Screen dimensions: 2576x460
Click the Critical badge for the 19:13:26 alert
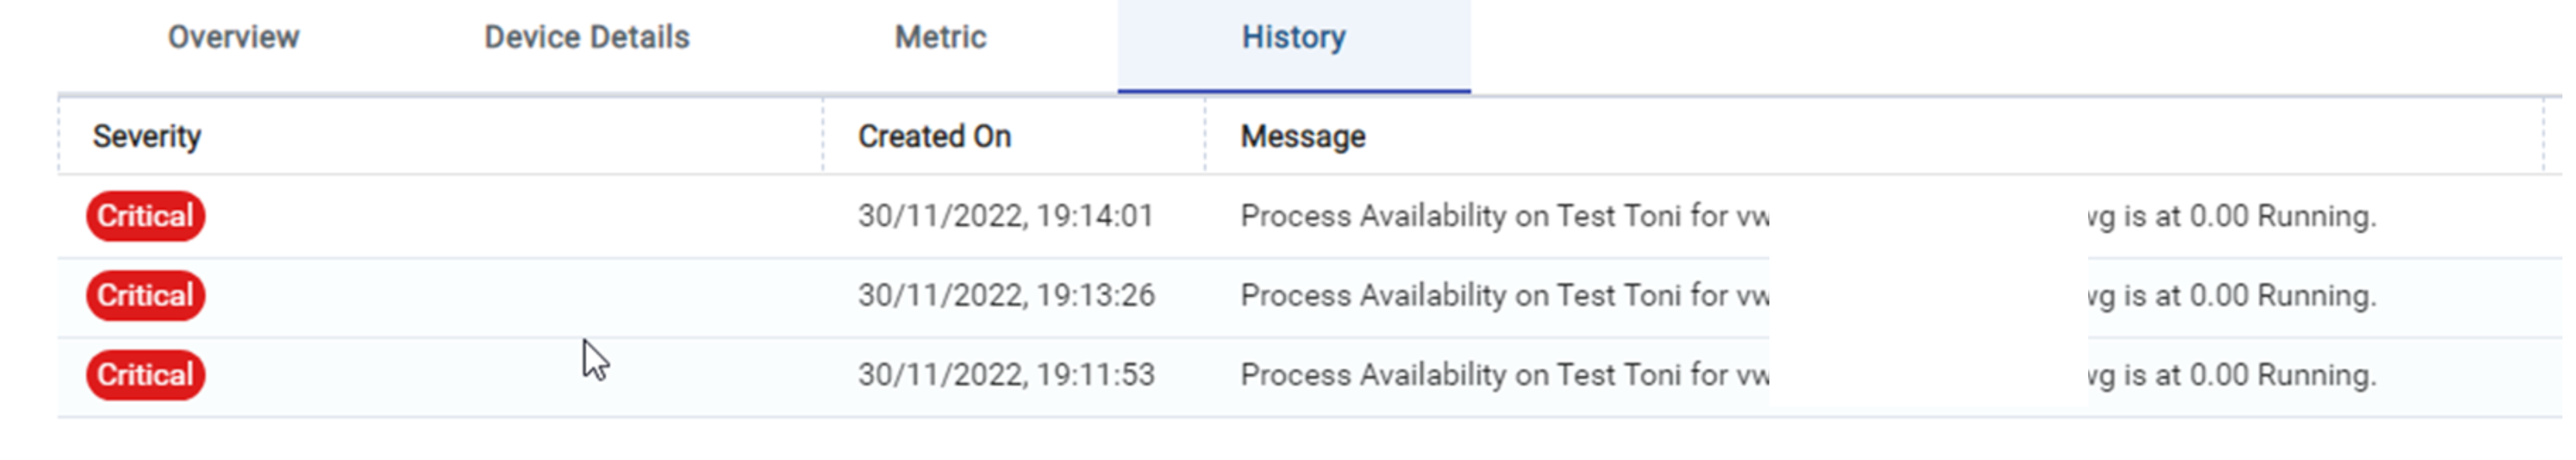[145, 295]
